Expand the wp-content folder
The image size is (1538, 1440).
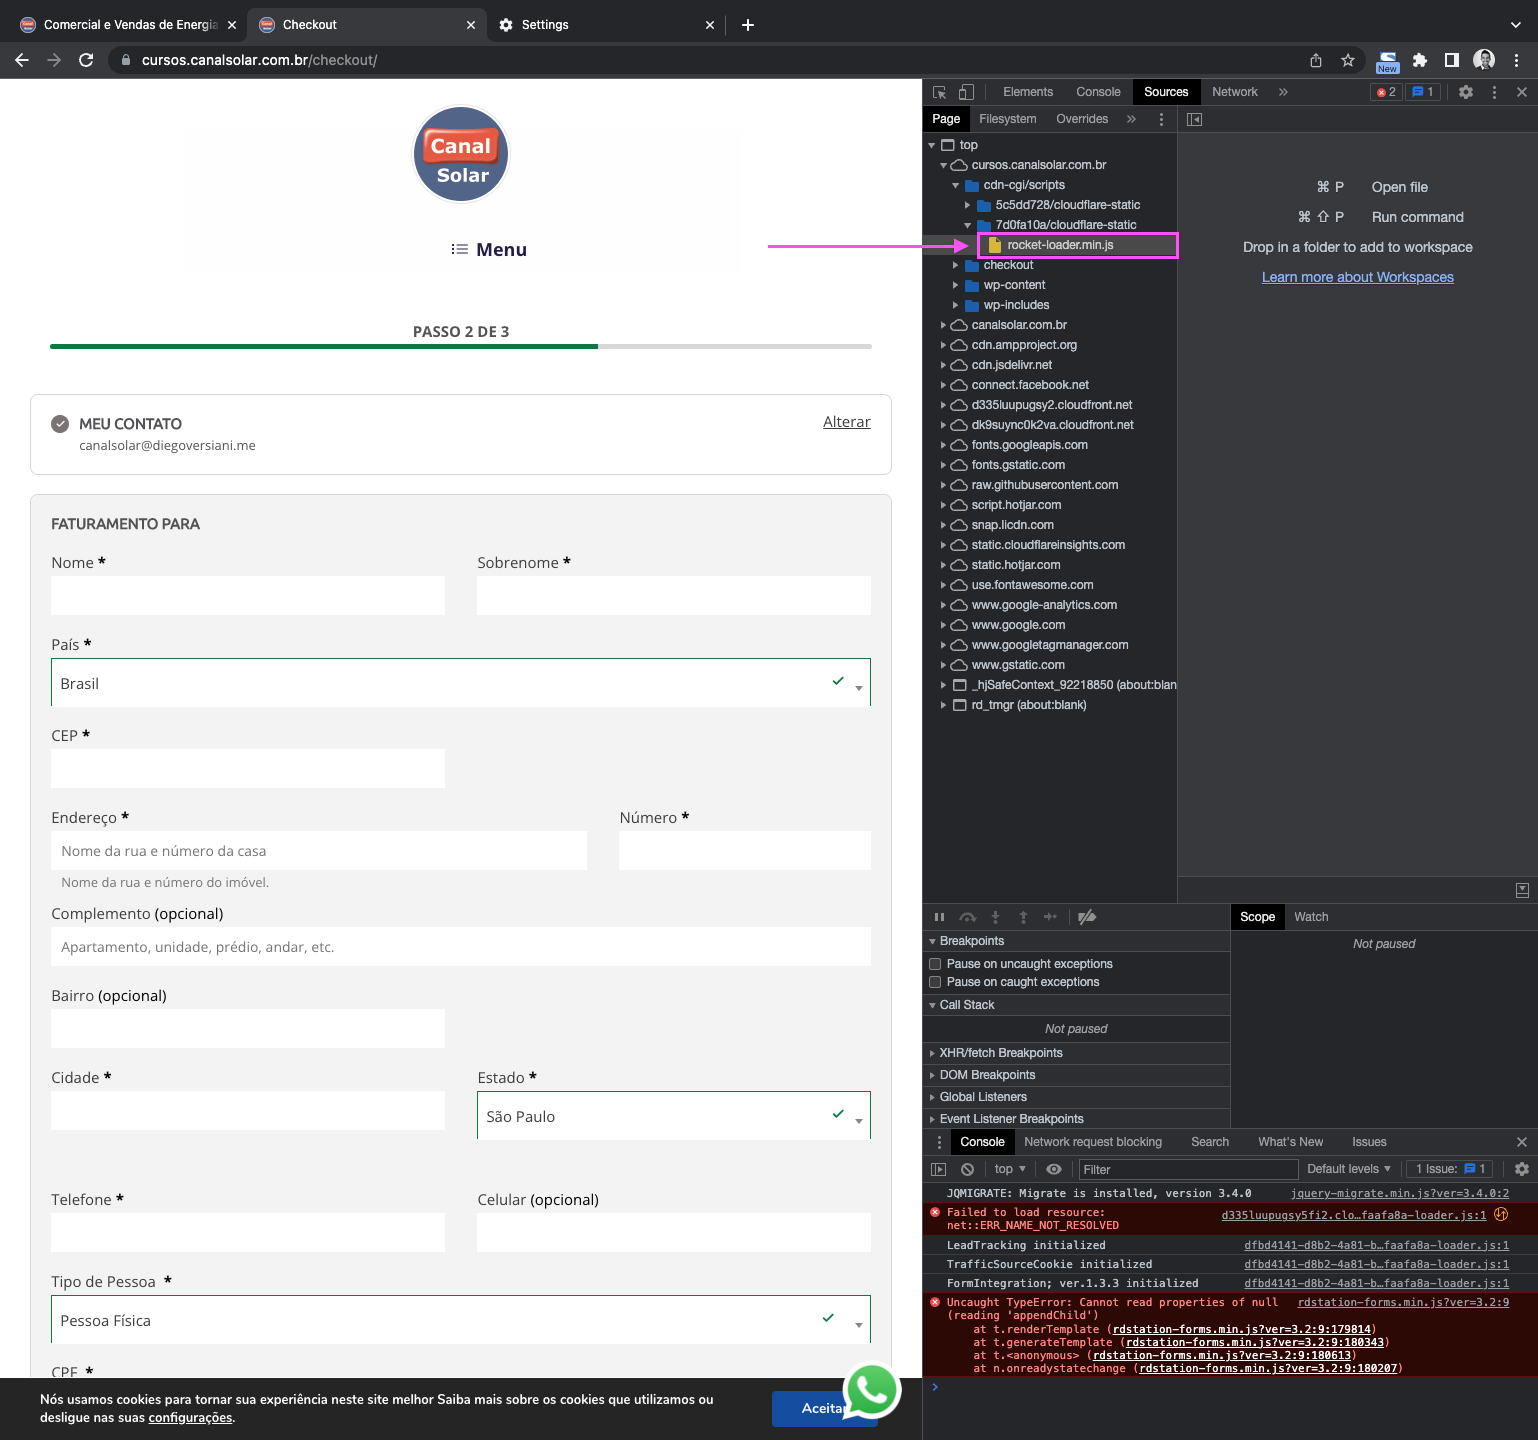pos(956,285)
